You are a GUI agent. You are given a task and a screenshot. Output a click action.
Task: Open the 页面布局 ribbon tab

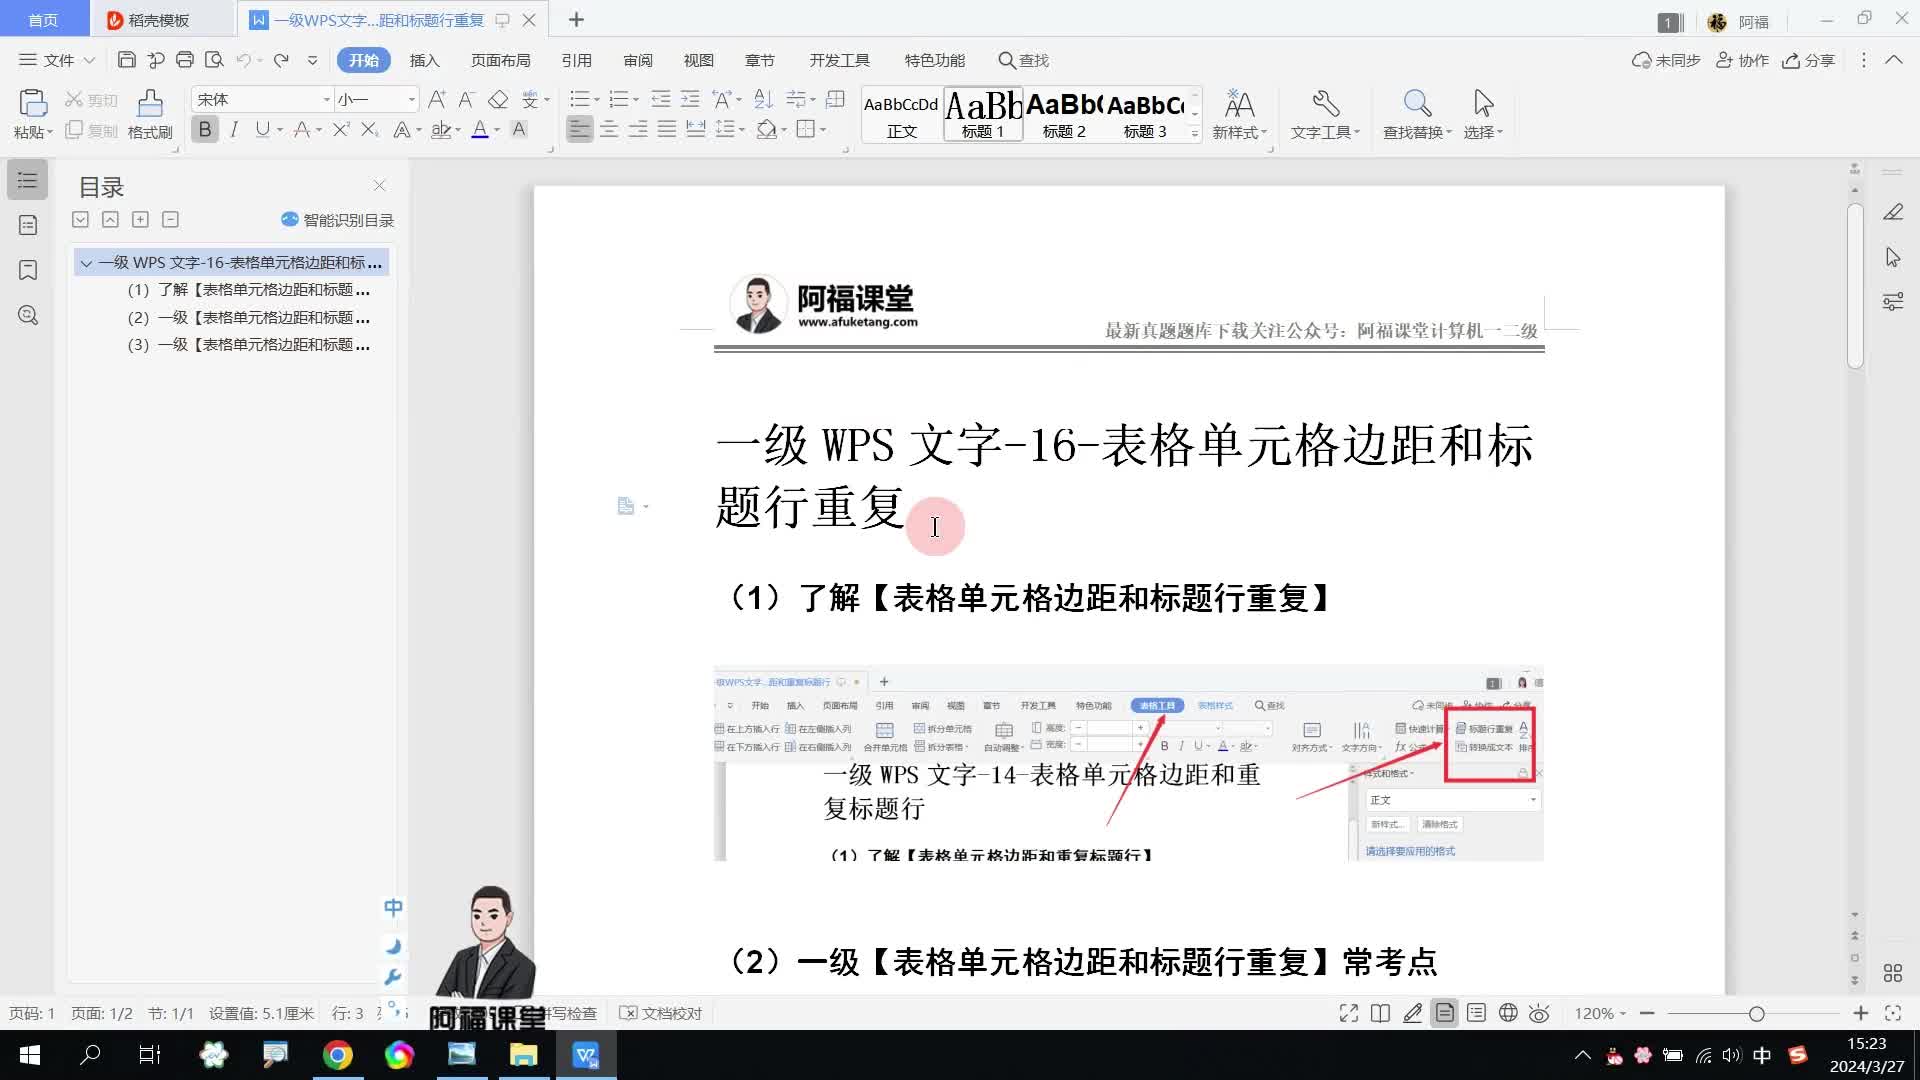click(500, 60)
